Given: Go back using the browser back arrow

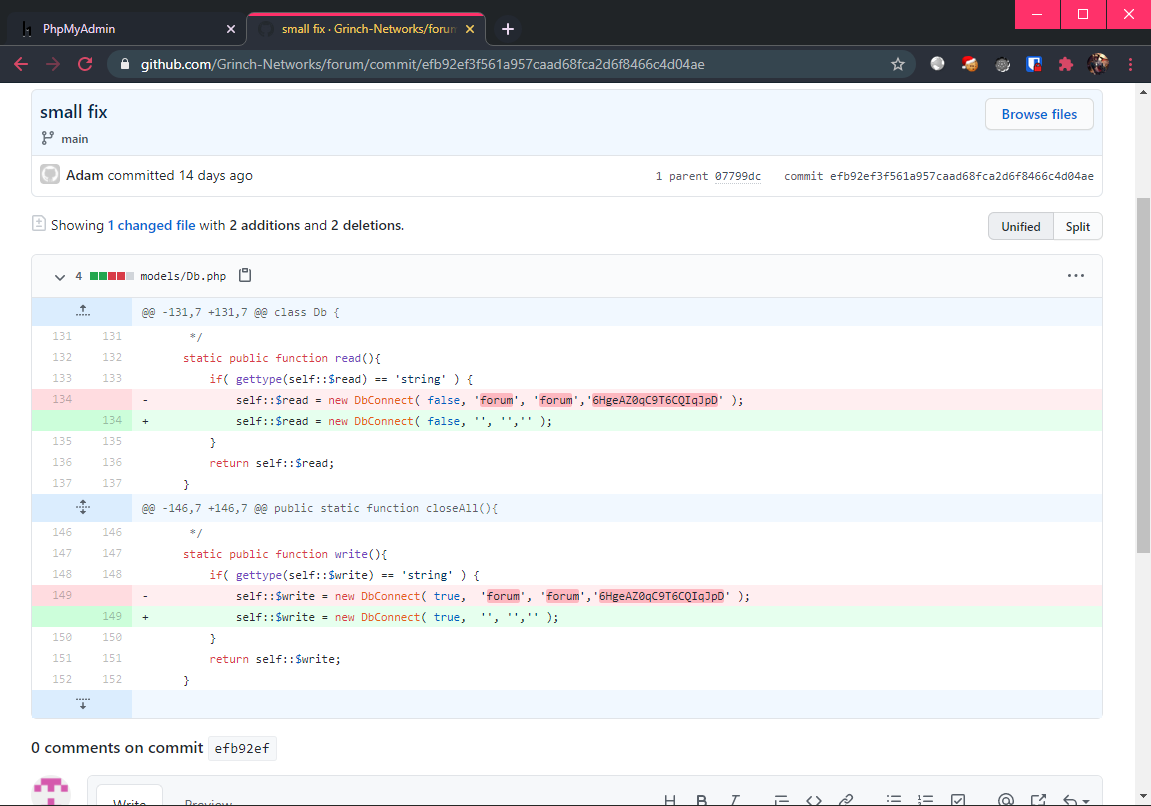Looking at the screenshot, I should point(21,65).
